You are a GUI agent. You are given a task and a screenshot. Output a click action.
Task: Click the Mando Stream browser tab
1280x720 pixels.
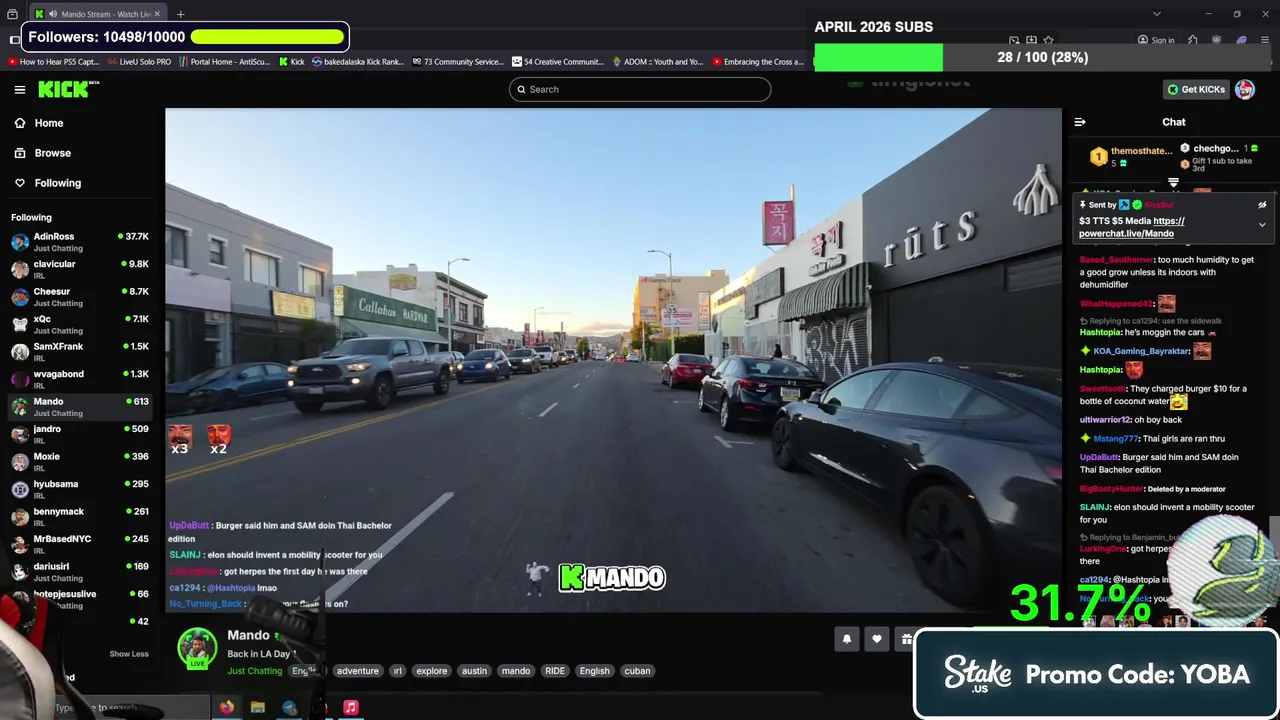(x=98, y=14)
